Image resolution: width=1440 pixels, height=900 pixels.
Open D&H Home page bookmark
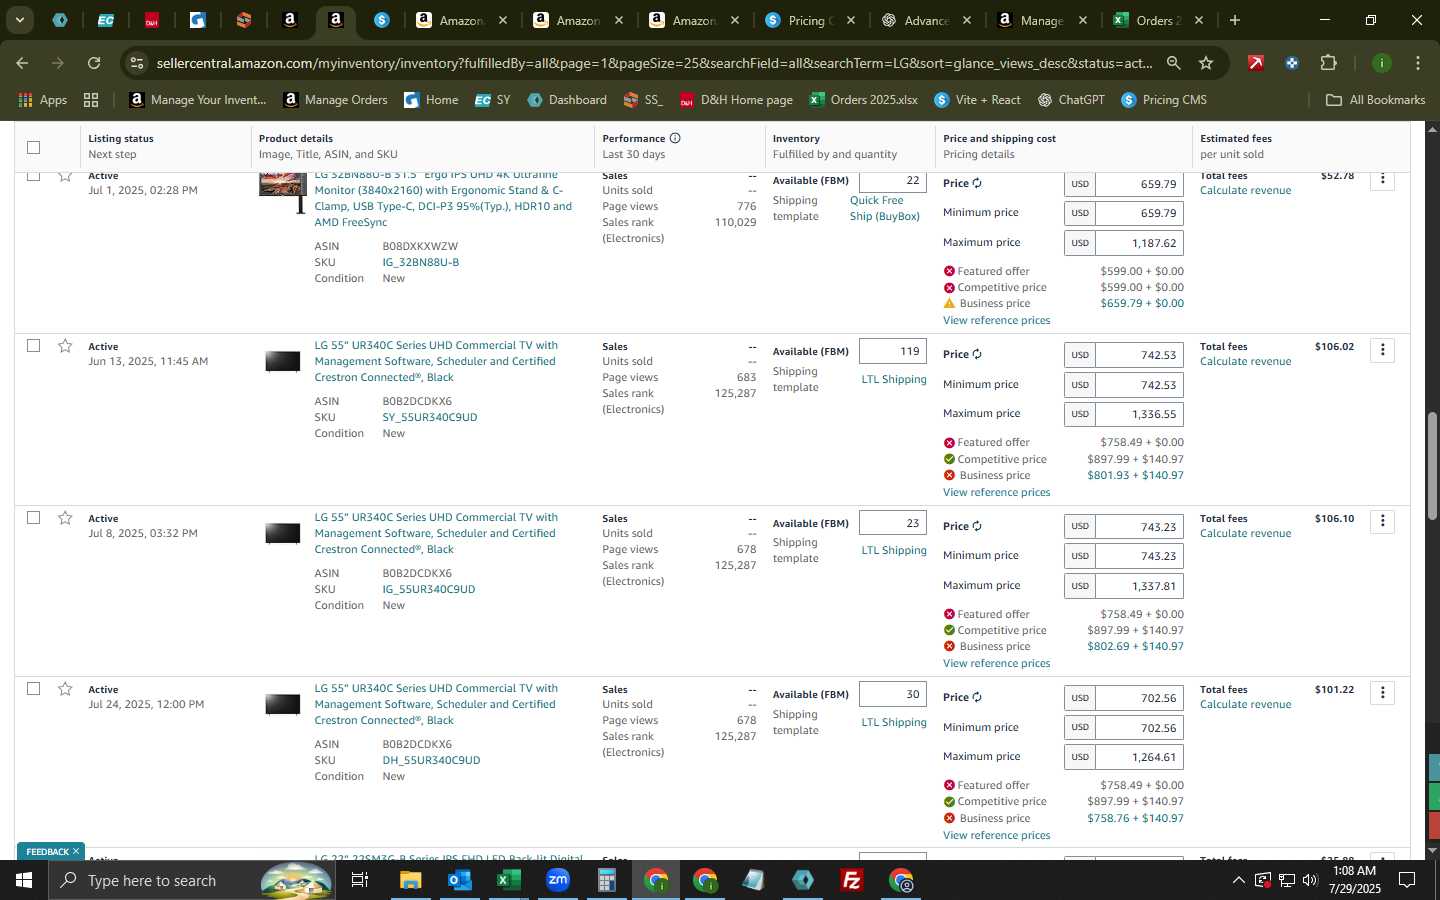coord(736,100)
